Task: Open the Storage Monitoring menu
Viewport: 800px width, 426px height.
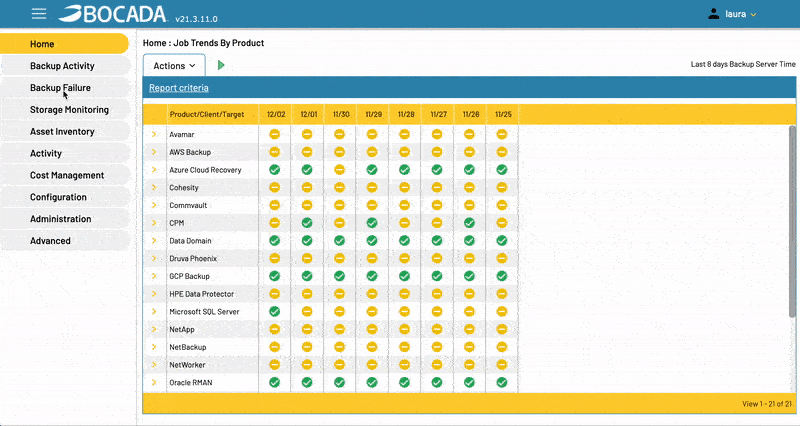Action: (x=64, y=110)
